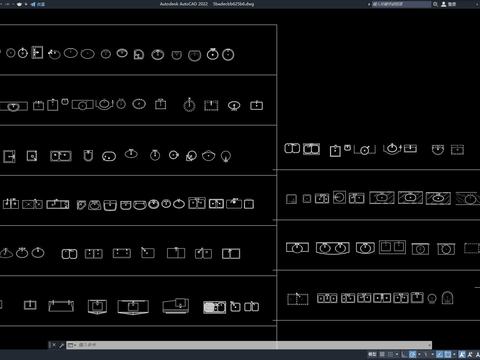Click the command line recent commands icon

click(x=71, y=345)
